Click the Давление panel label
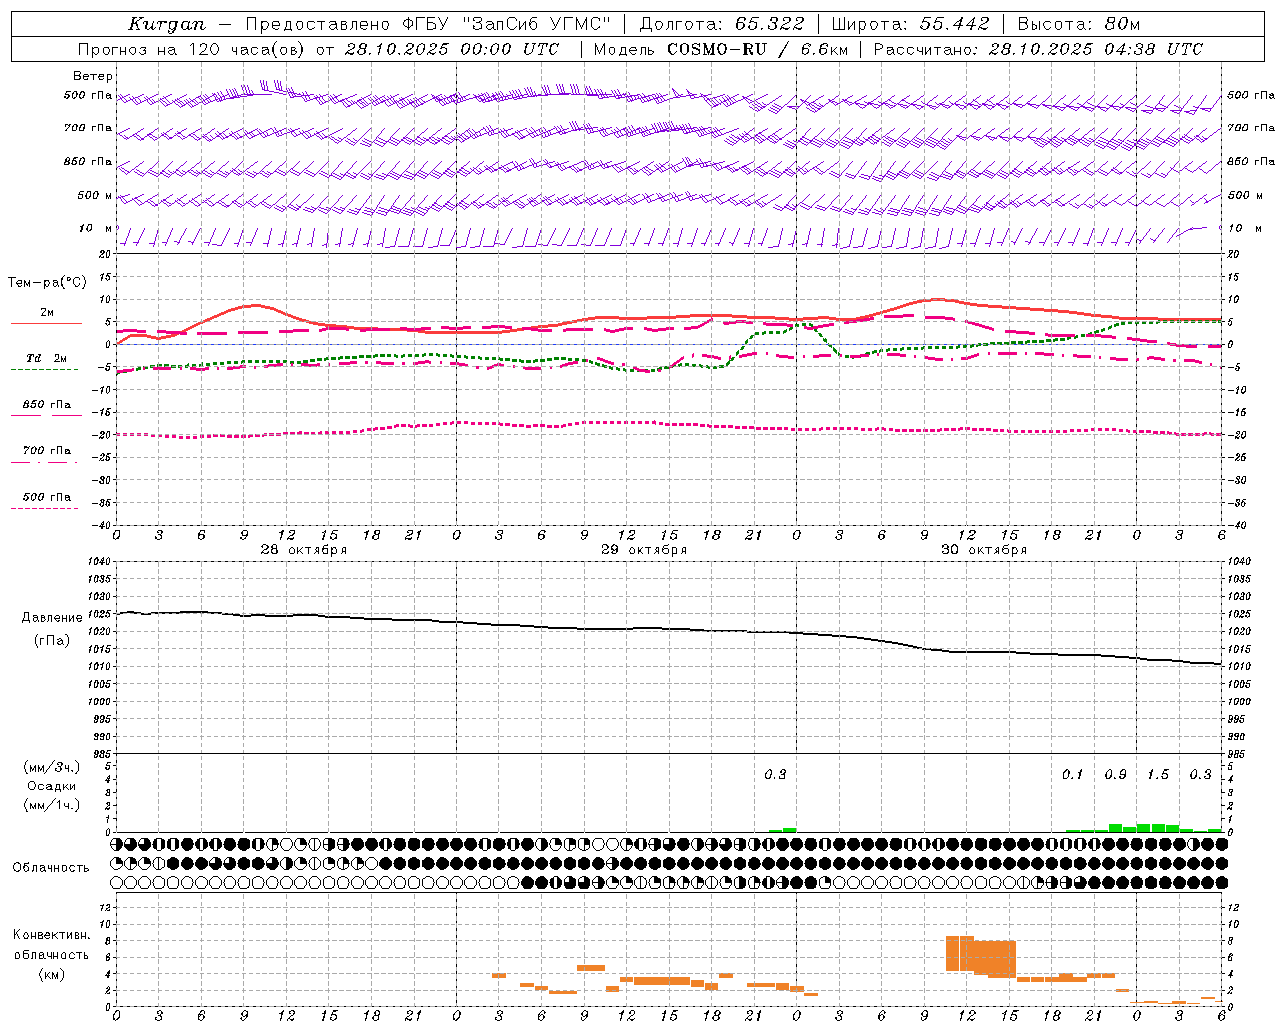The width and height of the screenshot is (1280, 1024). click(x=52, y=618)
